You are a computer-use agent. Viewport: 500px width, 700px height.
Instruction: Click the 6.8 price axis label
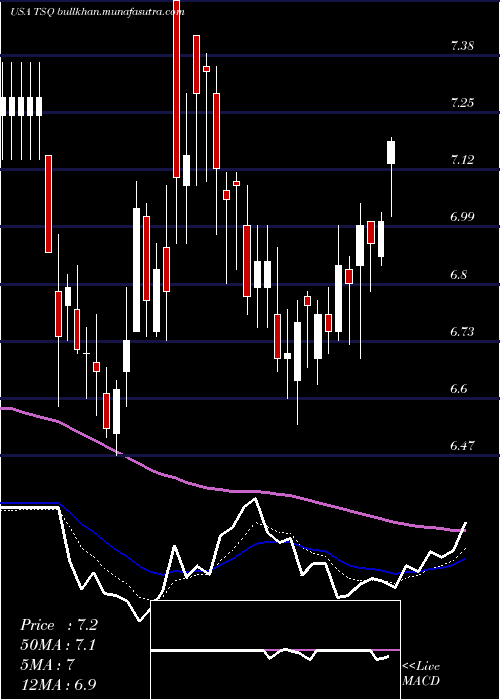459,274
